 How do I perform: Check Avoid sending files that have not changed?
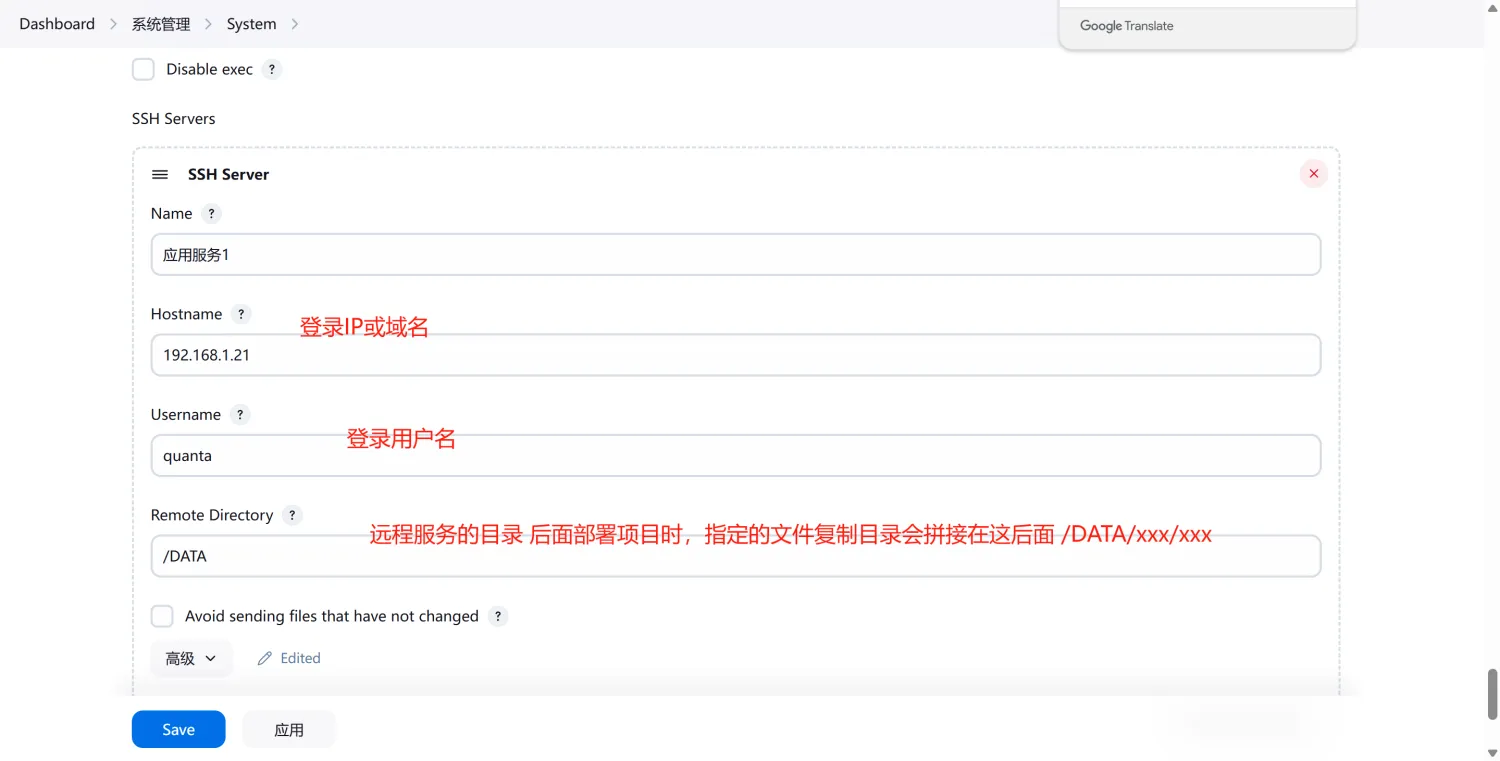pyautogui.click(x=162, y=616)
